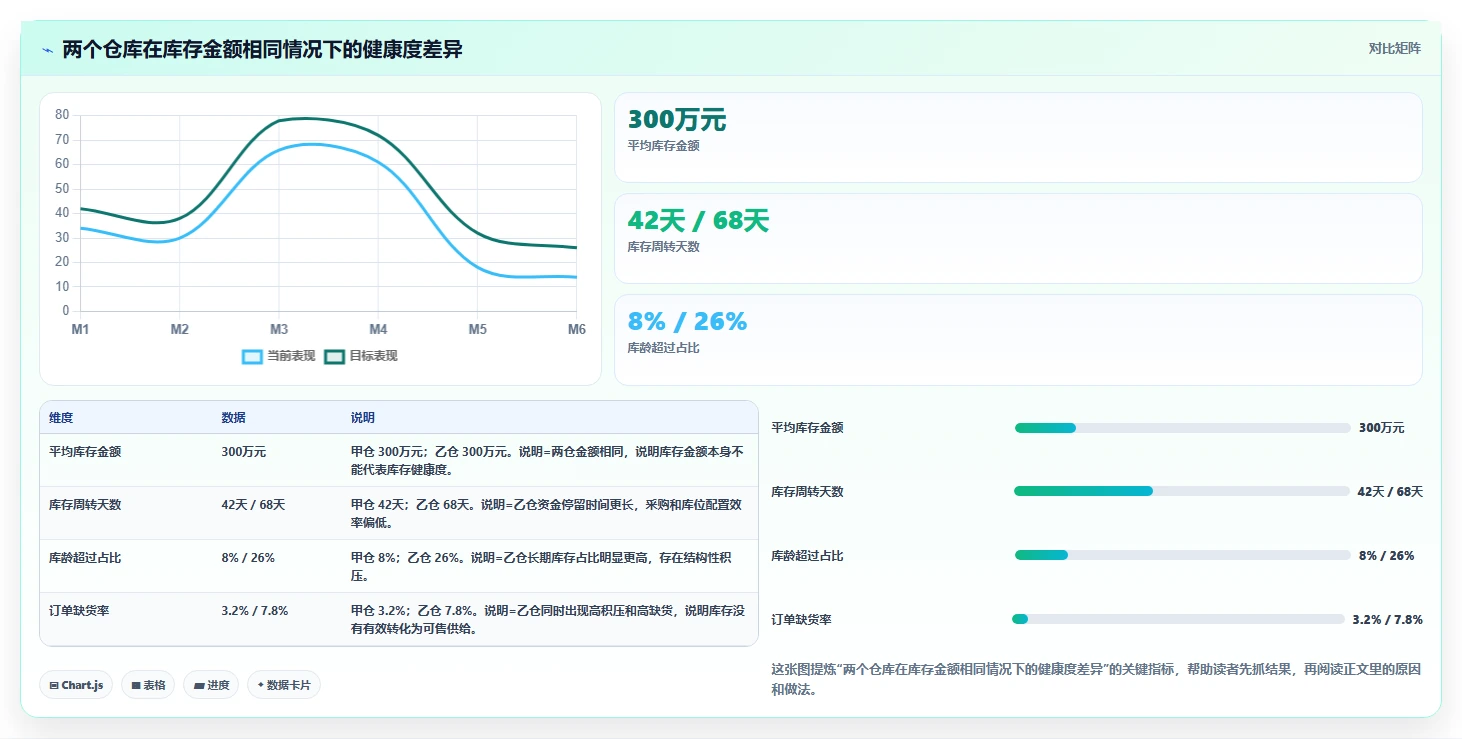The image size is (1462, 739).
Task: Click the 300万元 table data cell
Action: pyautogui.click(x=244, y=452)
